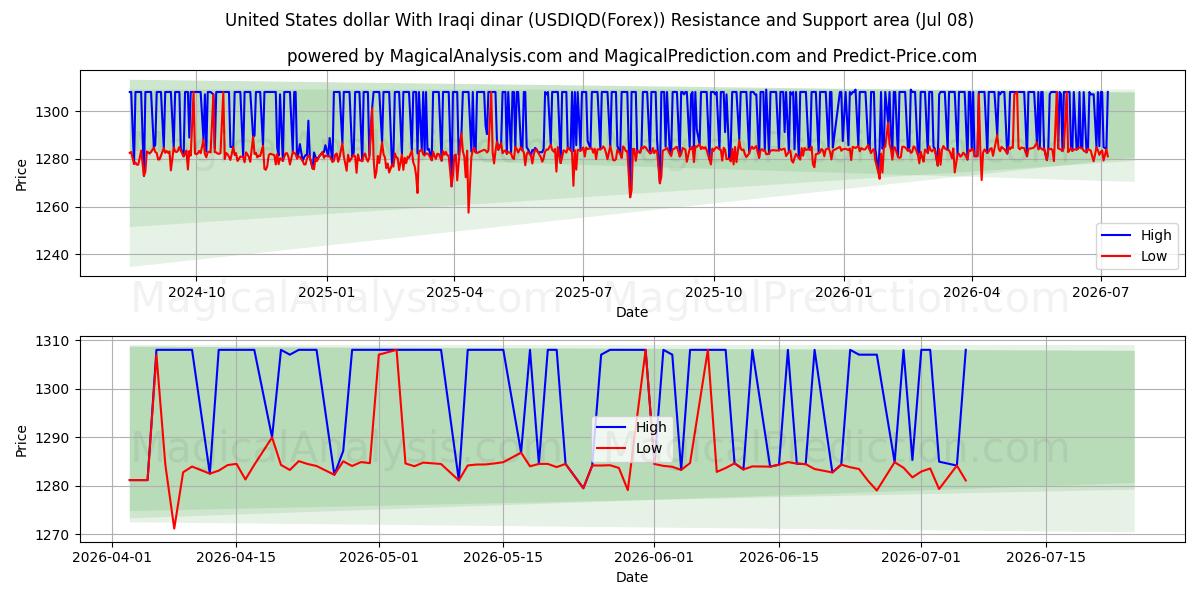Click the 2026-07-01 tick on lower chart
The width and height of the screenshot is (1200, 600).
coord(922,558)
